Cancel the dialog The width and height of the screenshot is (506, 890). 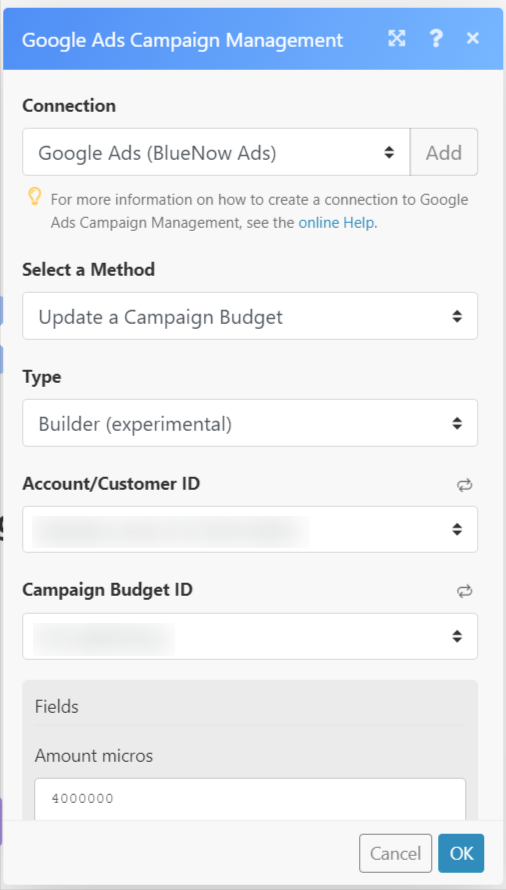point(395,853)
